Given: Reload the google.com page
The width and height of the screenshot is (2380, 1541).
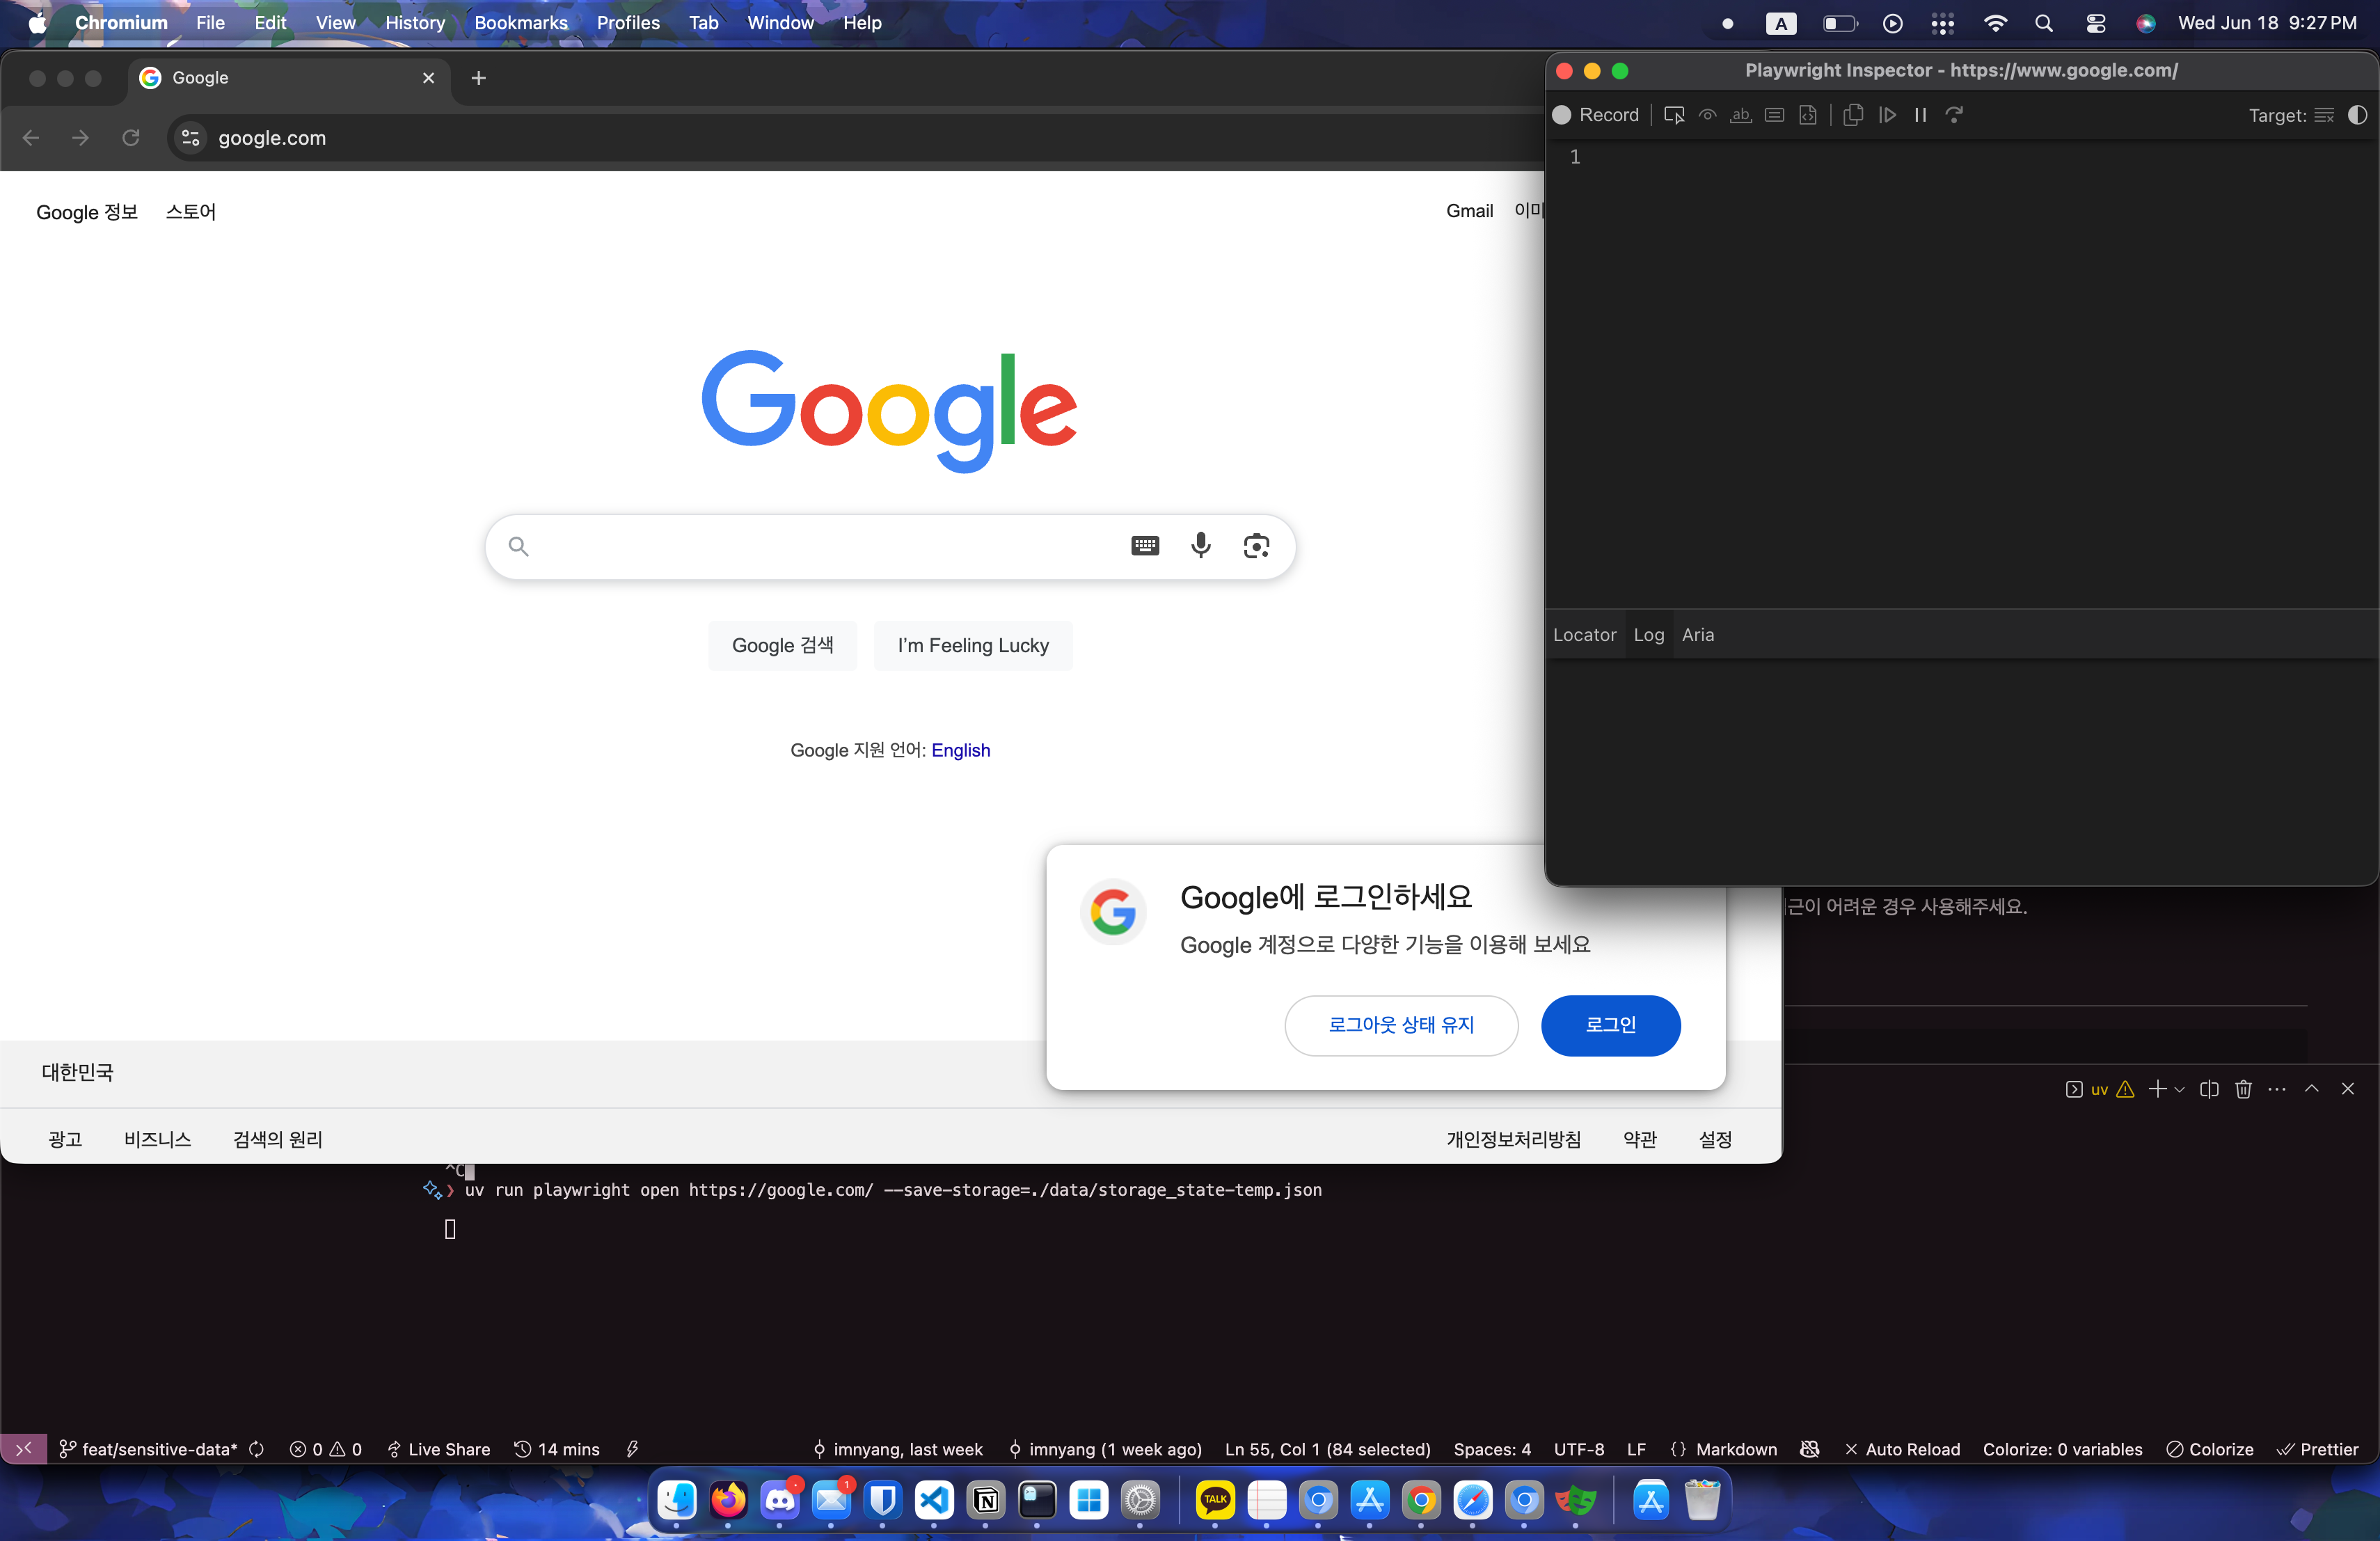Looking at the screenshot, I should [x=131, y=138].
